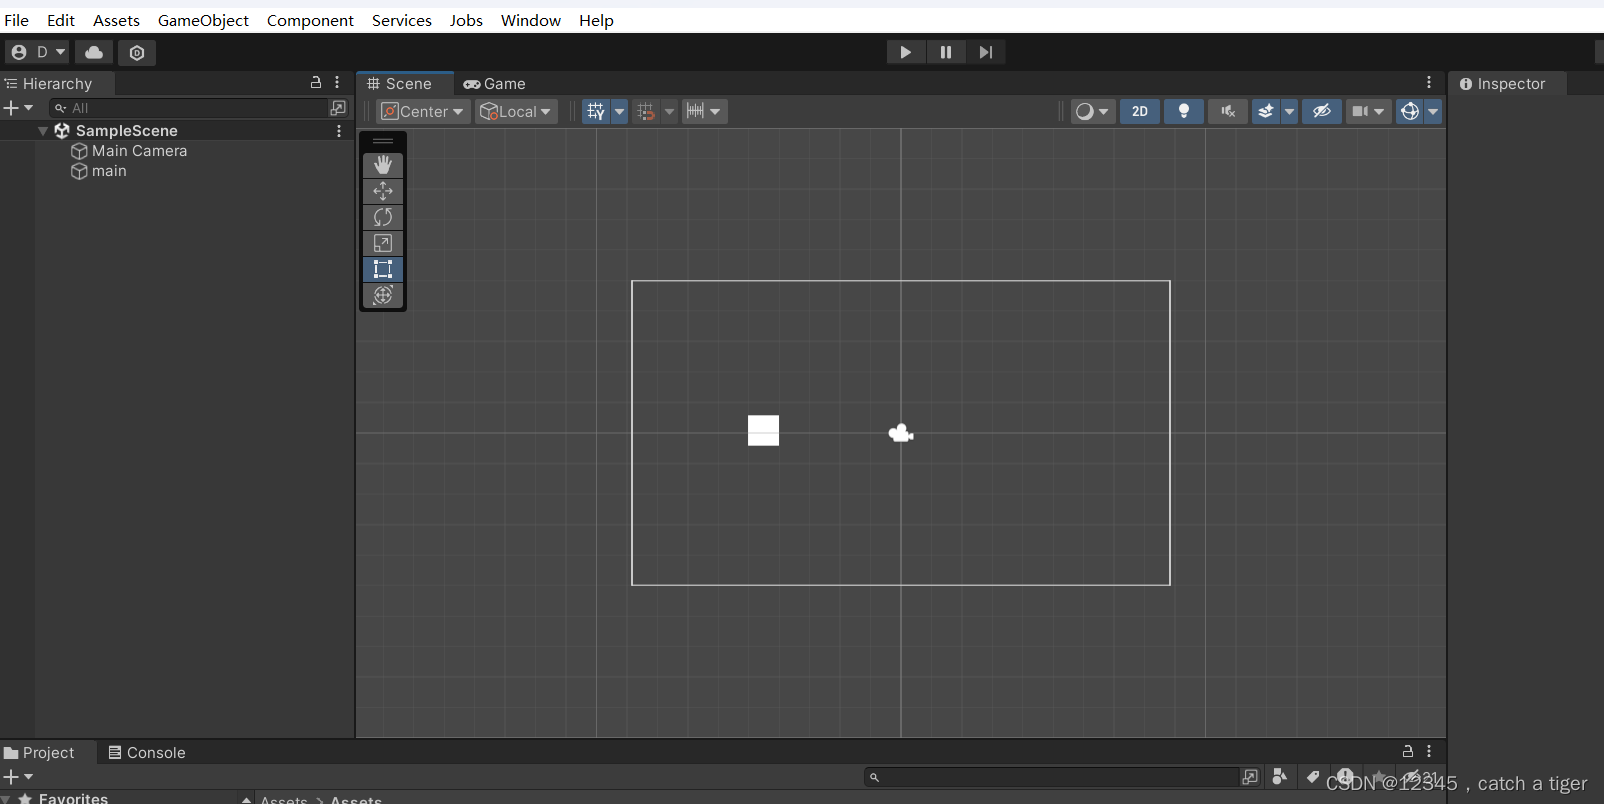Open the GameObject menu
Image resolution: width=1604 pixels, height=804 pixels.
[x=203, y=20]
